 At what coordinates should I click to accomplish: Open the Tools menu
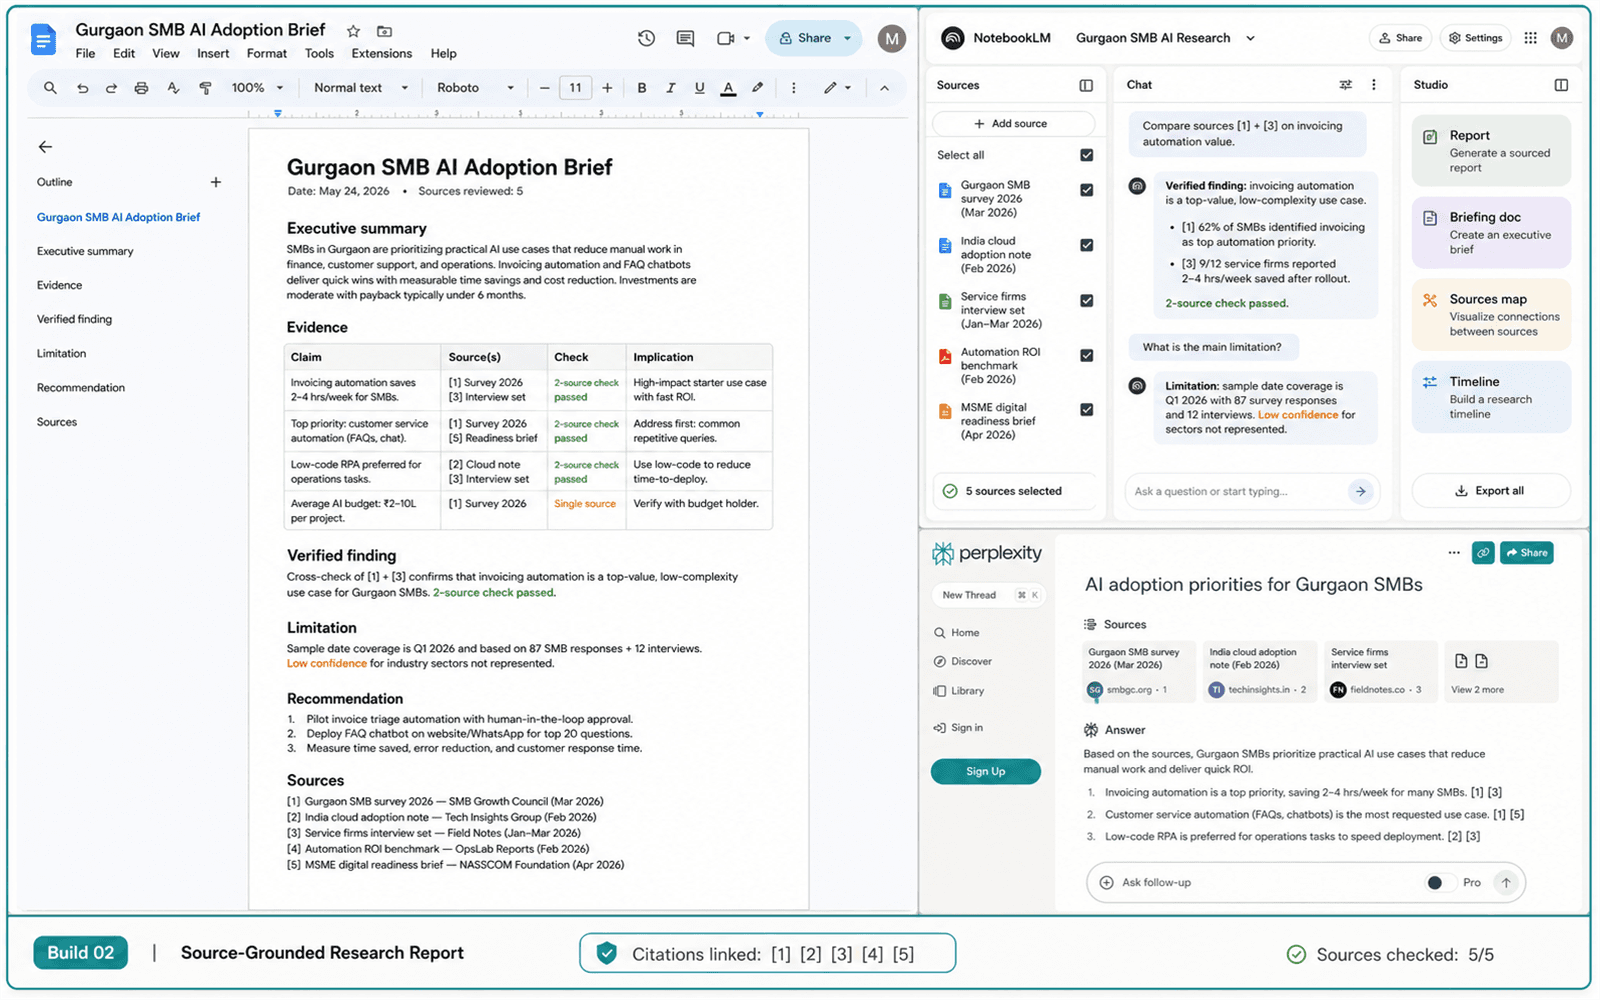coord(319,54)
